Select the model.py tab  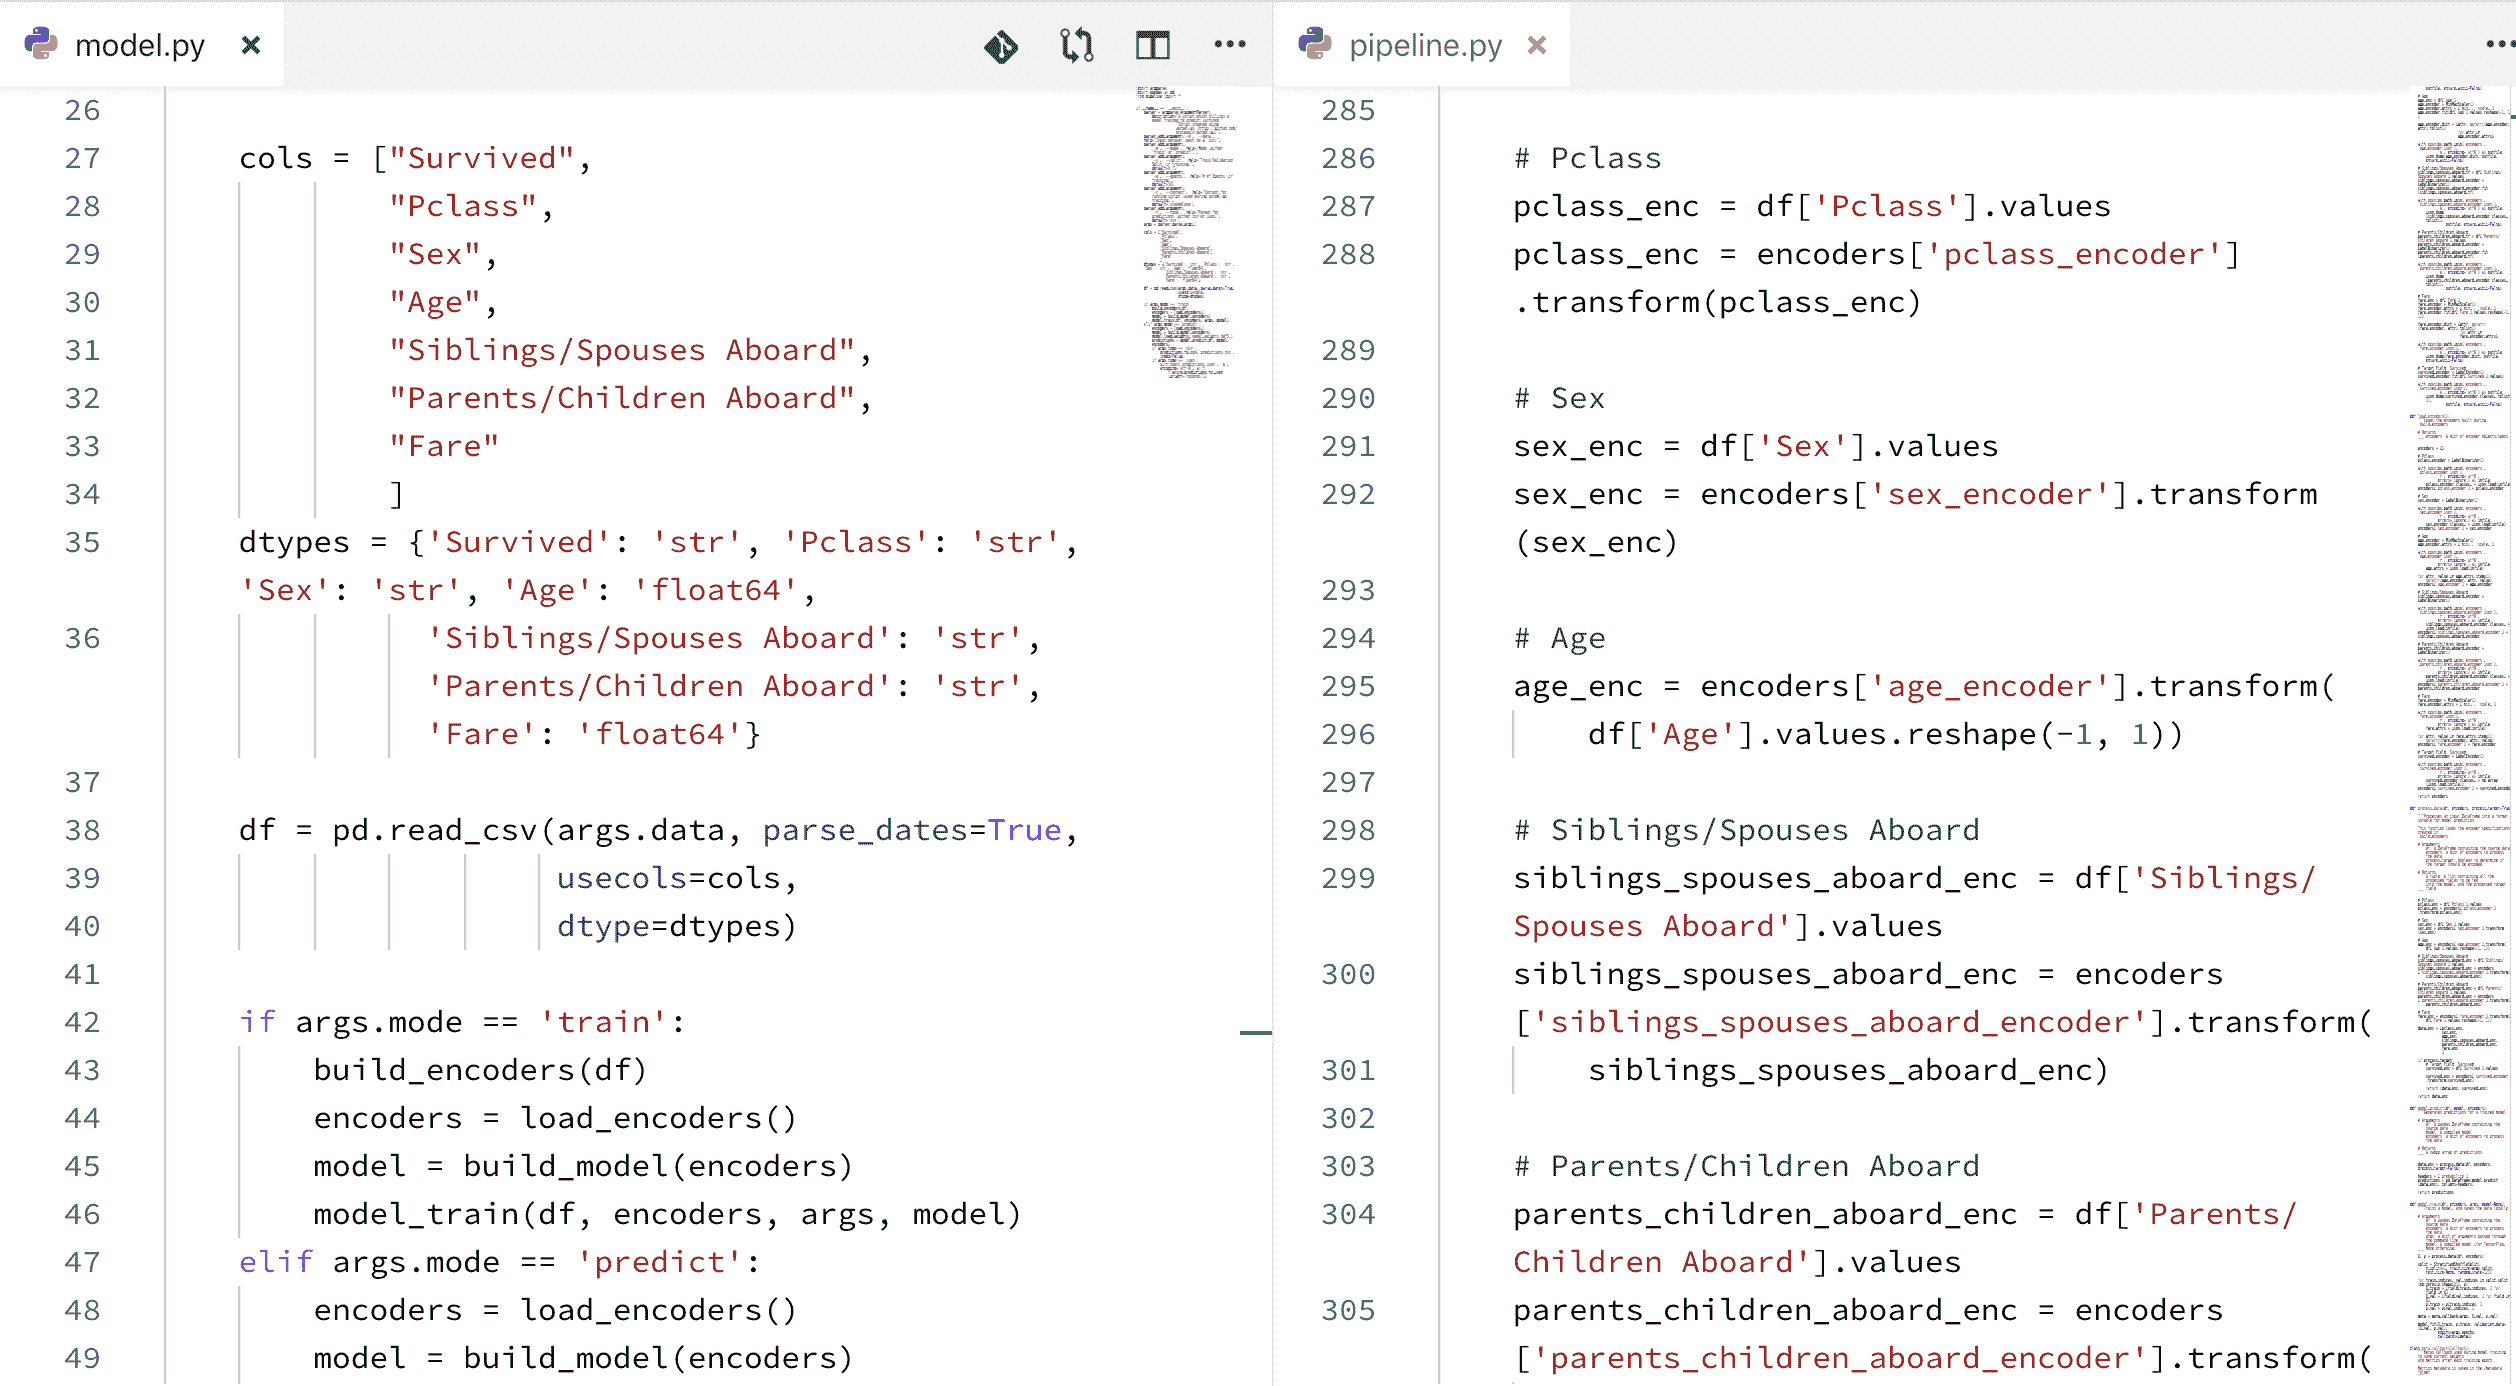click(138, 44)
